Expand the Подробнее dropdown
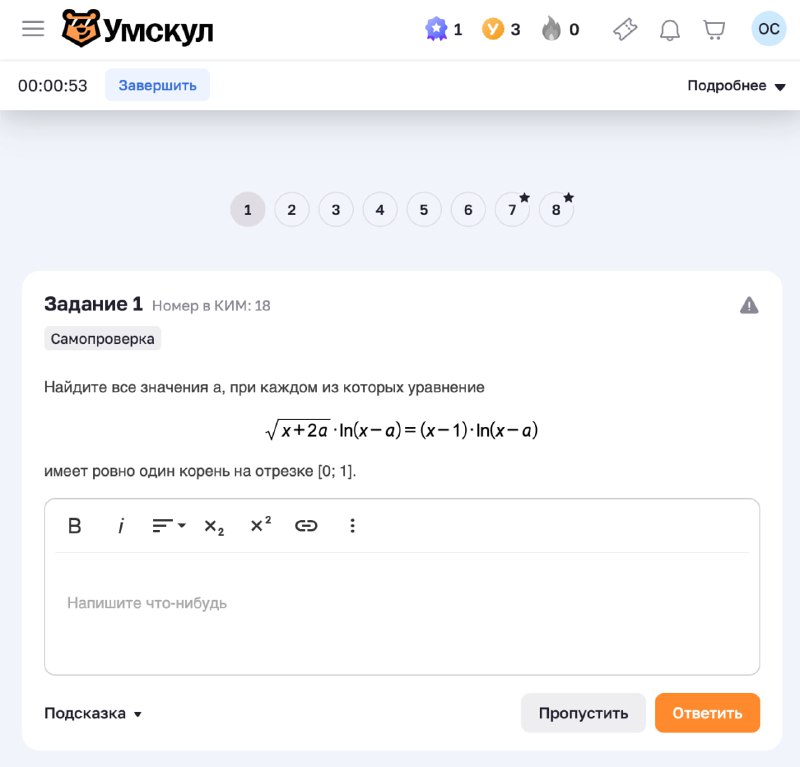The width and height of the screenshot is (800, 767). point(736,86)
